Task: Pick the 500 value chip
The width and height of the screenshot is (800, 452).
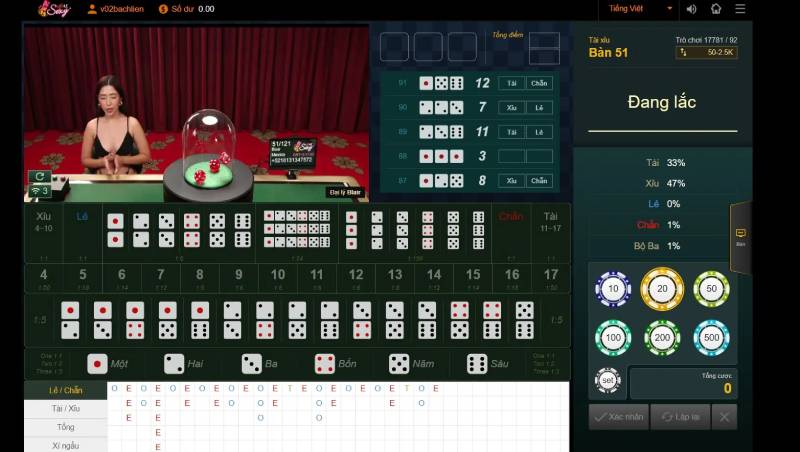Action: pyautogui.click(x=711, y=338)
